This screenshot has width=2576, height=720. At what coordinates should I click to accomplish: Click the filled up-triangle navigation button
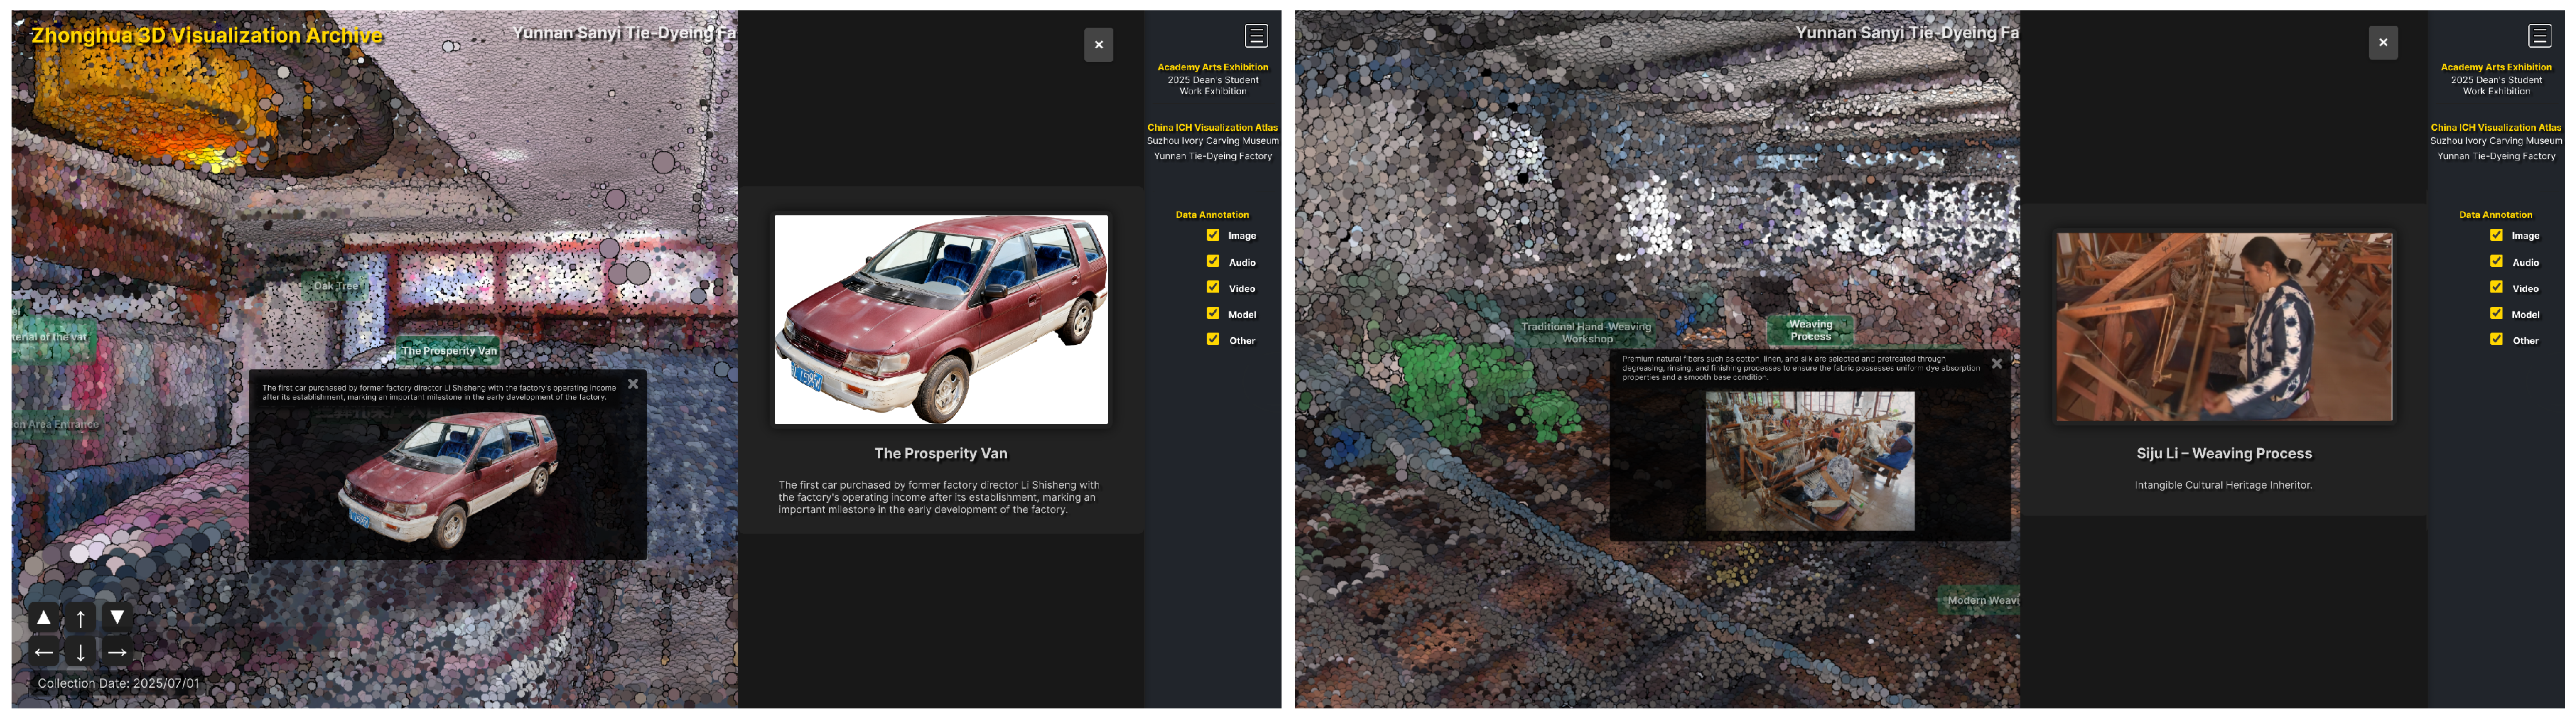tap(44, 618)
